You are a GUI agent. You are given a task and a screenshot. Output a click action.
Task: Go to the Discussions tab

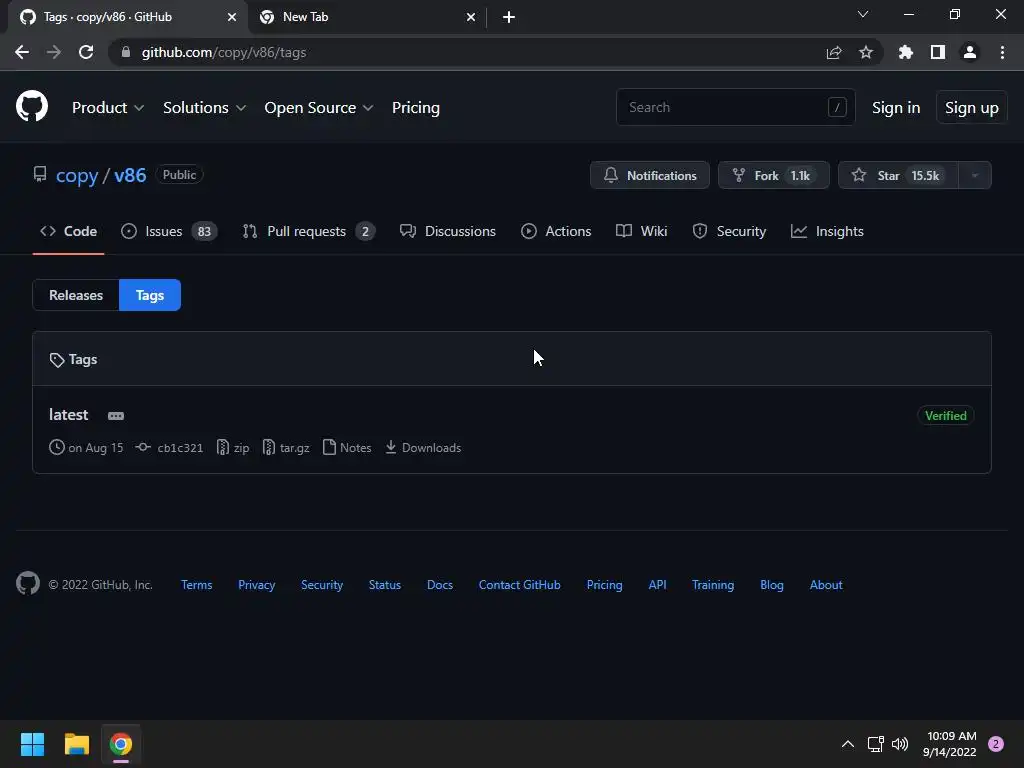448,231
